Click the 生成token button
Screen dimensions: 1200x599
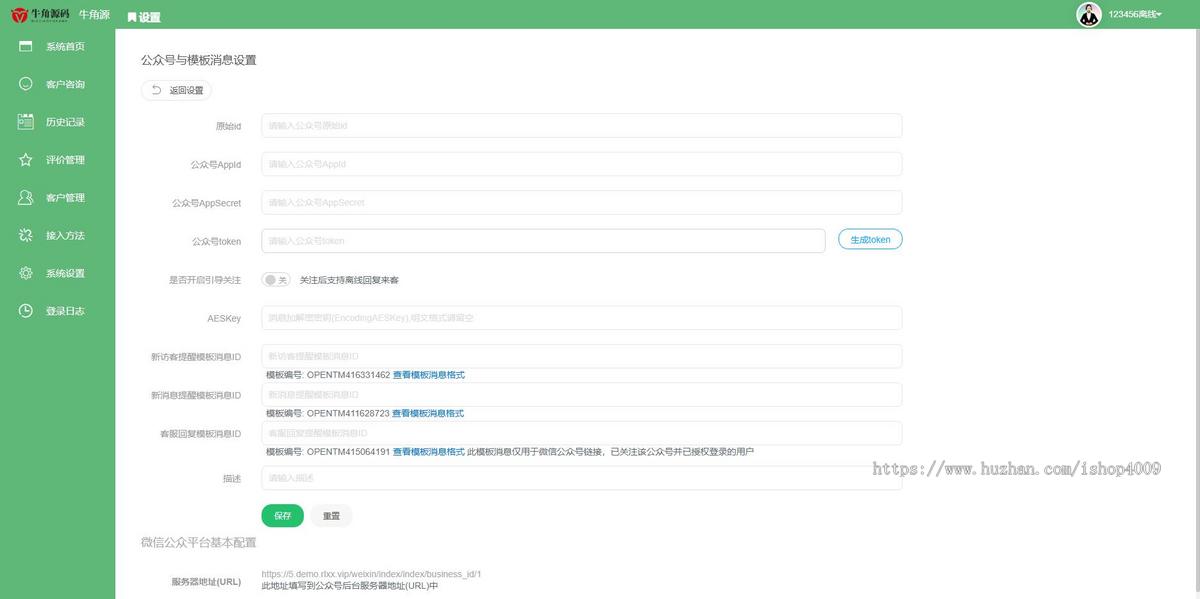point(870,240)
